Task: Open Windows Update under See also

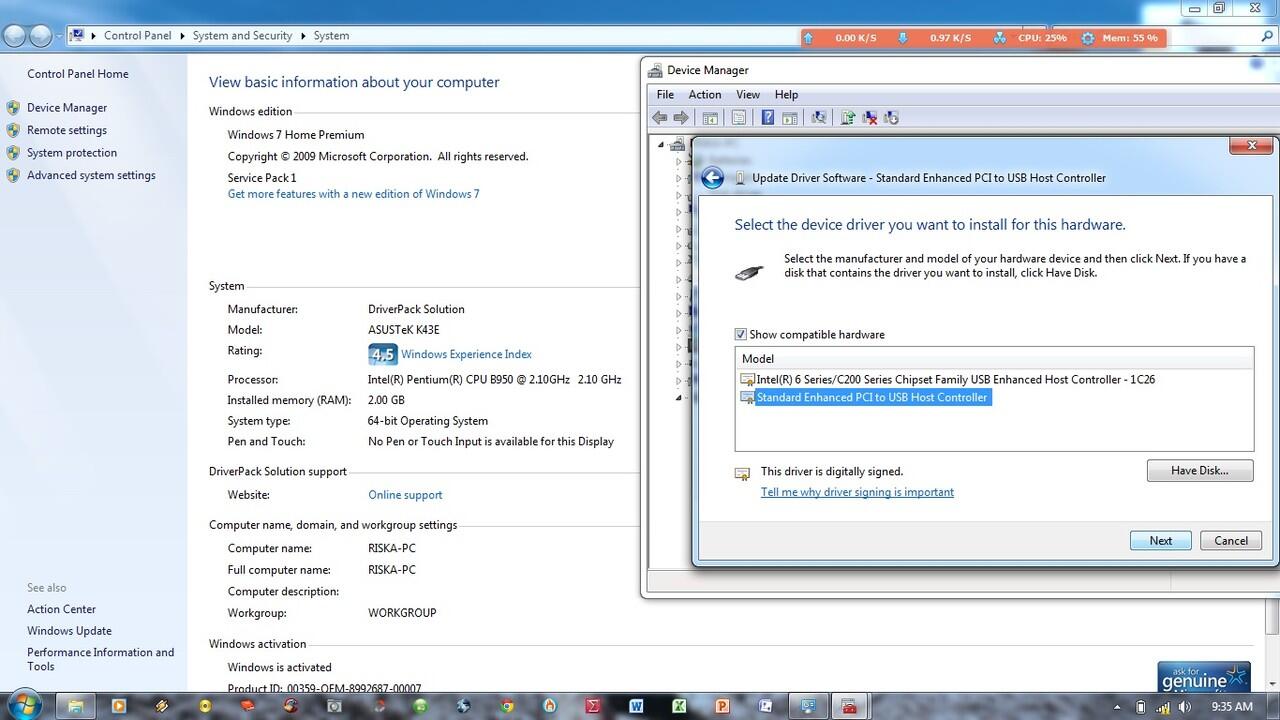Action: (x=69, y=631)
